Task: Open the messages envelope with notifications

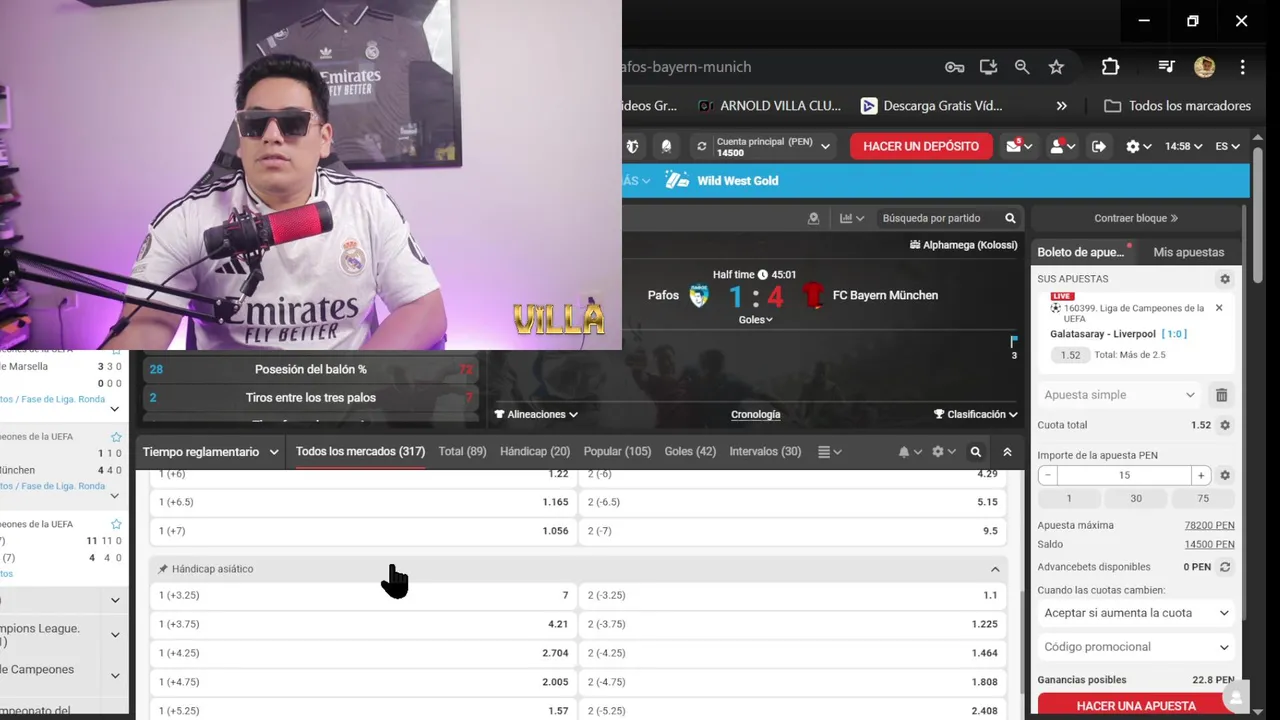Action: (1019, 146)
